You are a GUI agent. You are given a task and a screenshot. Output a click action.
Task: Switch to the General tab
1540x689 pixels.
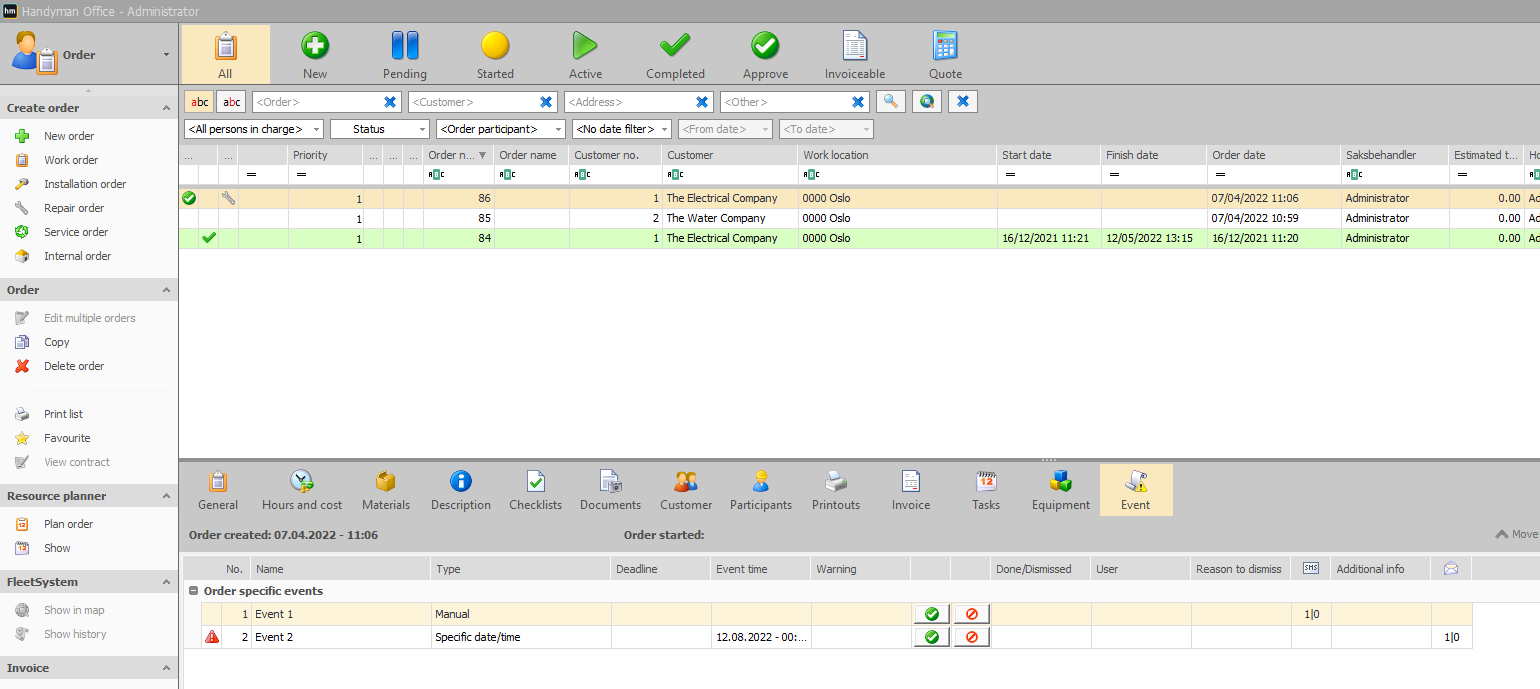click(218, 490)
